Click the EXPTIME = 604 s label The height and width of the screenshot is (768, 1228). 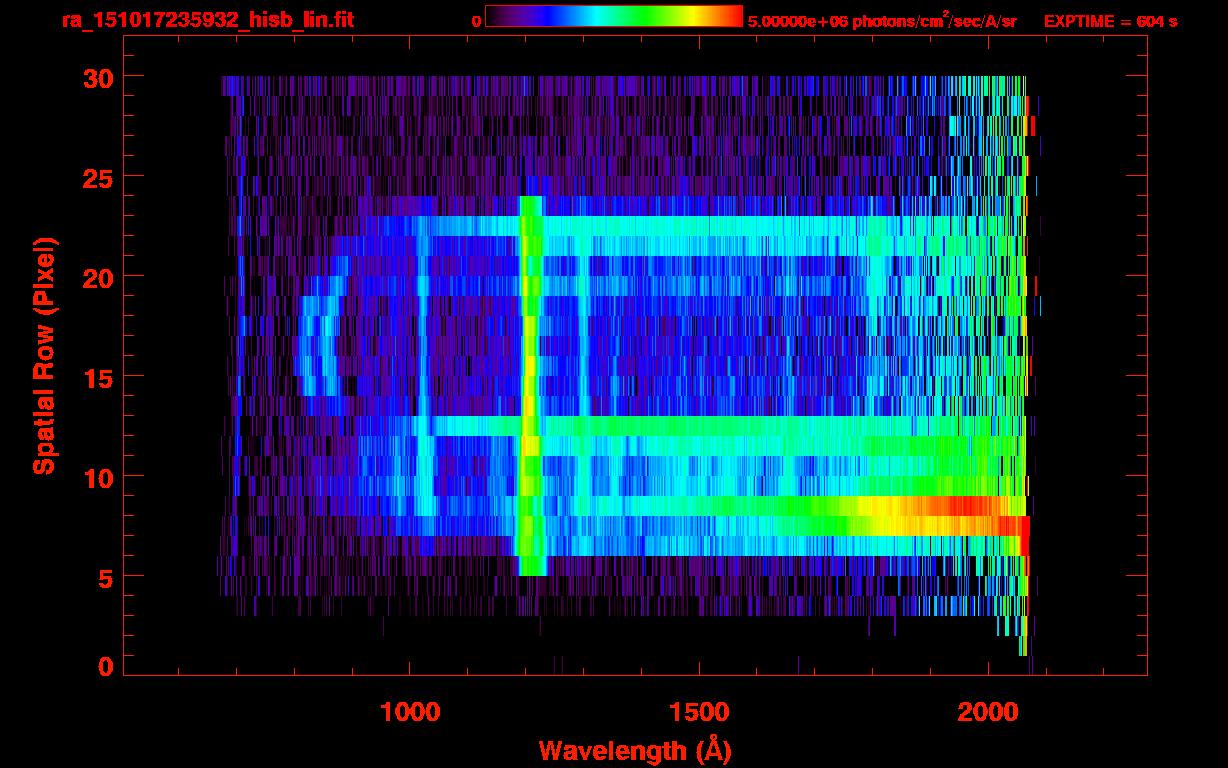tap(1111, 21)
